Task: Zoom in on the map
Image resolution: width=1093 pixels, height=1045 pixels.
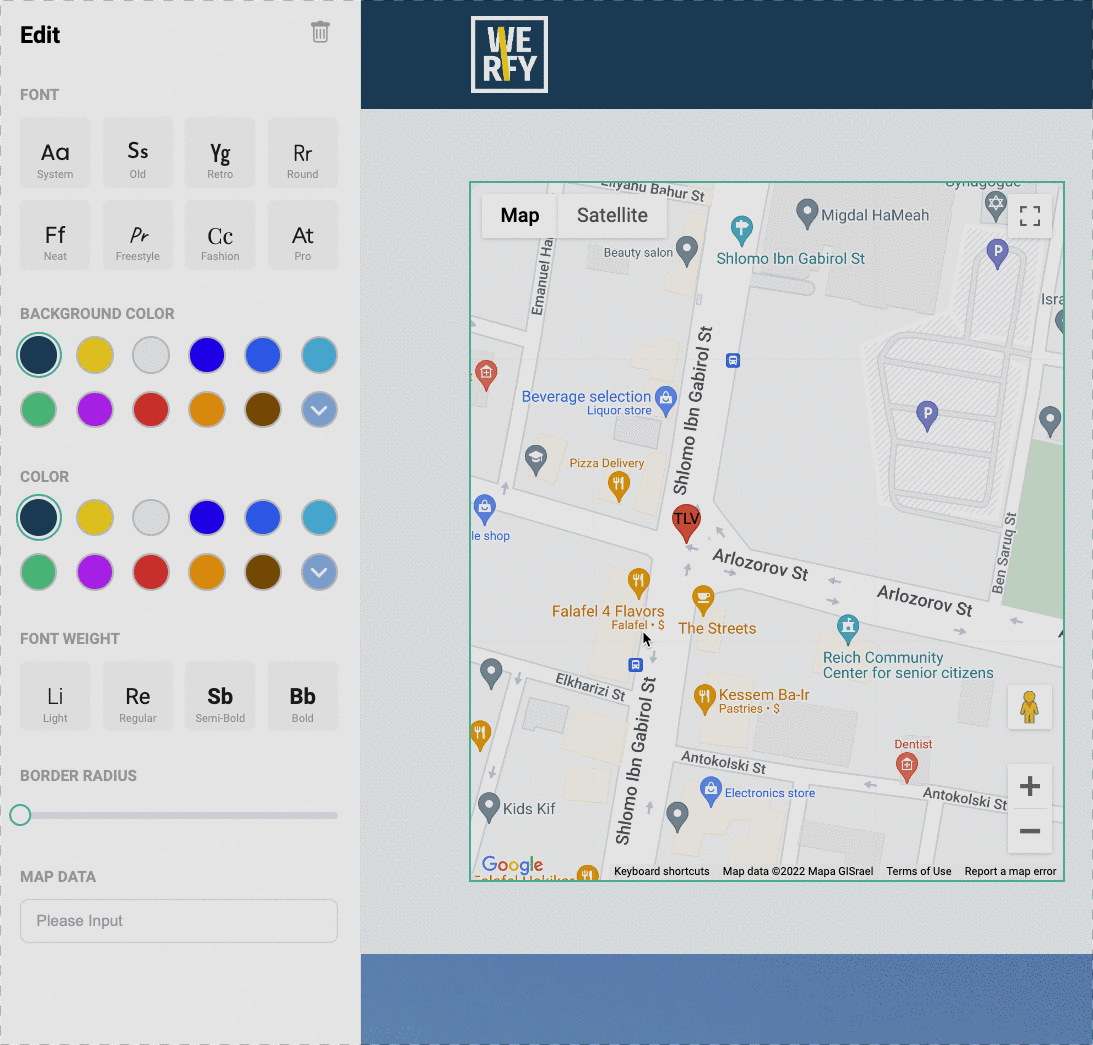Action: point(1030,786)
